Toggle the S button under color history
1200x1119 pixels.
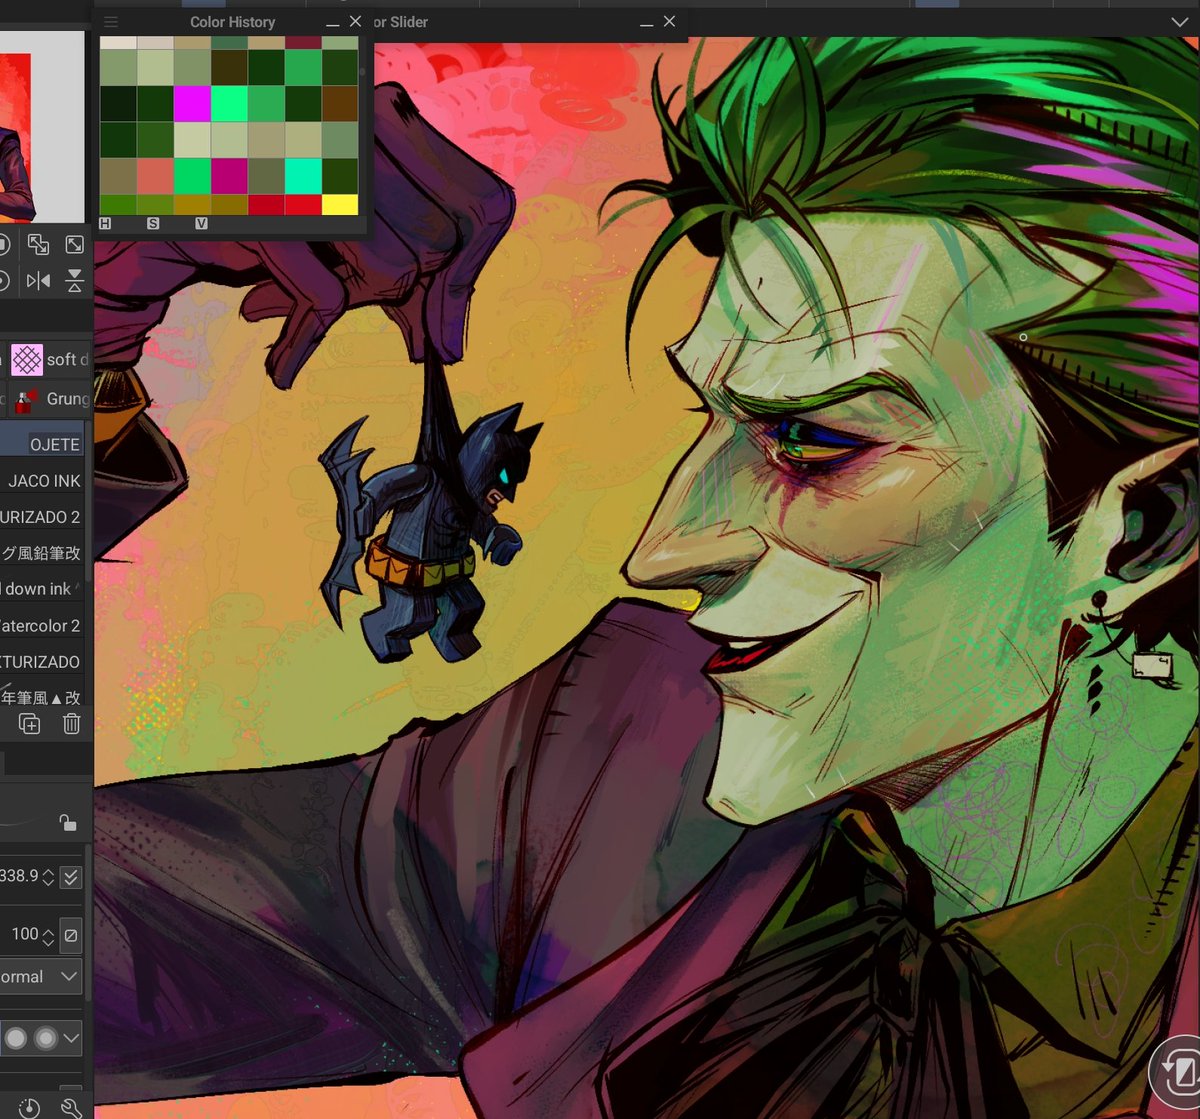pos(153,223)
